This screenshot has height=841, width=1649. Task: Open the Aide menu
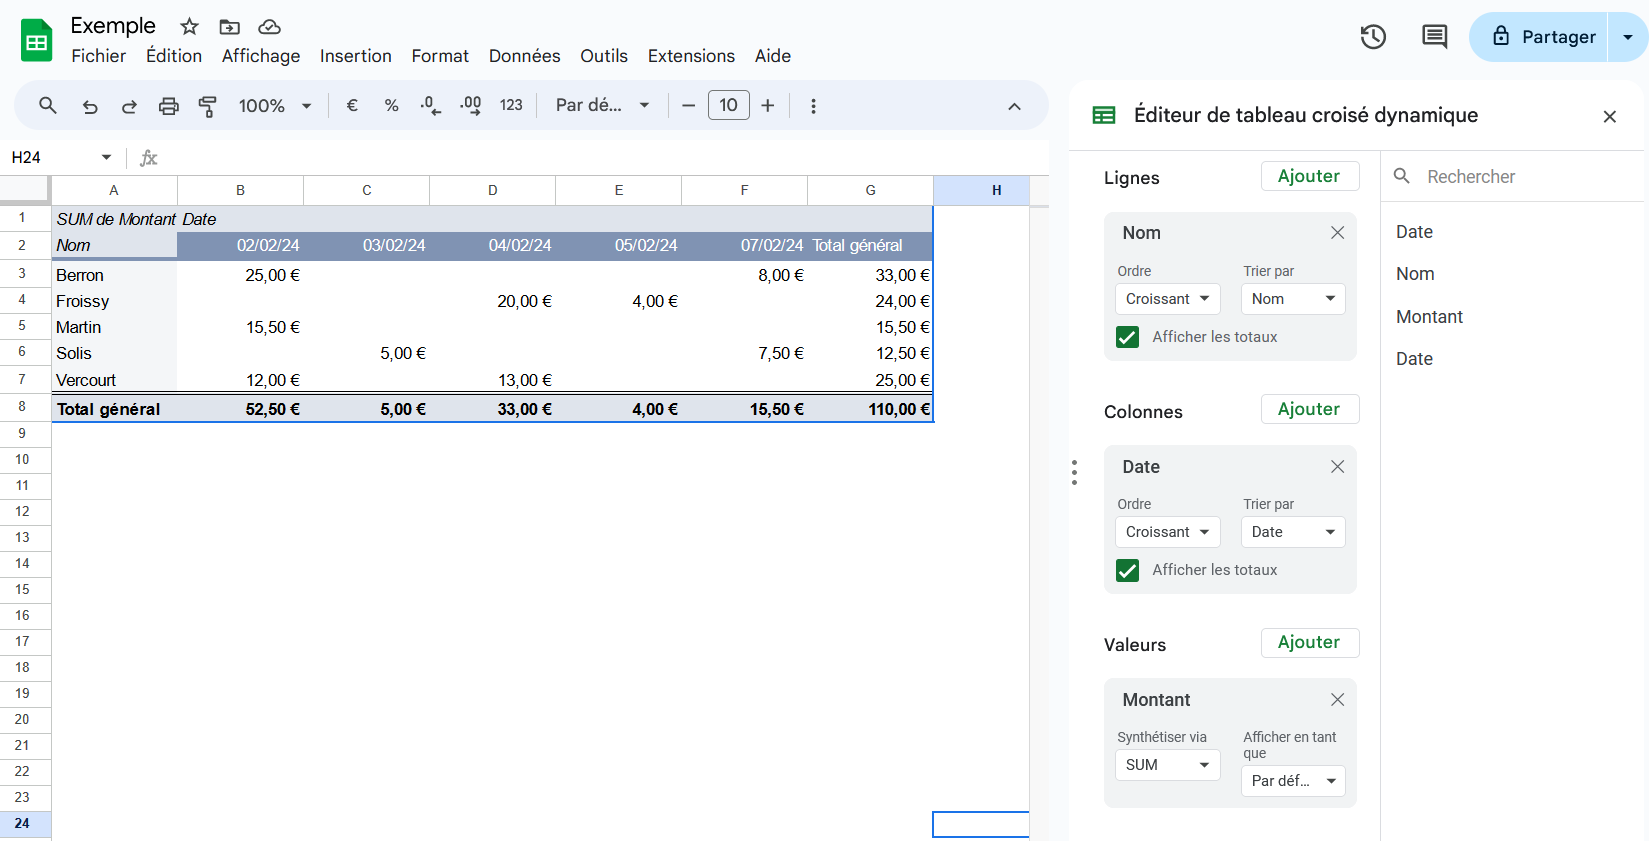pos(773,56)
